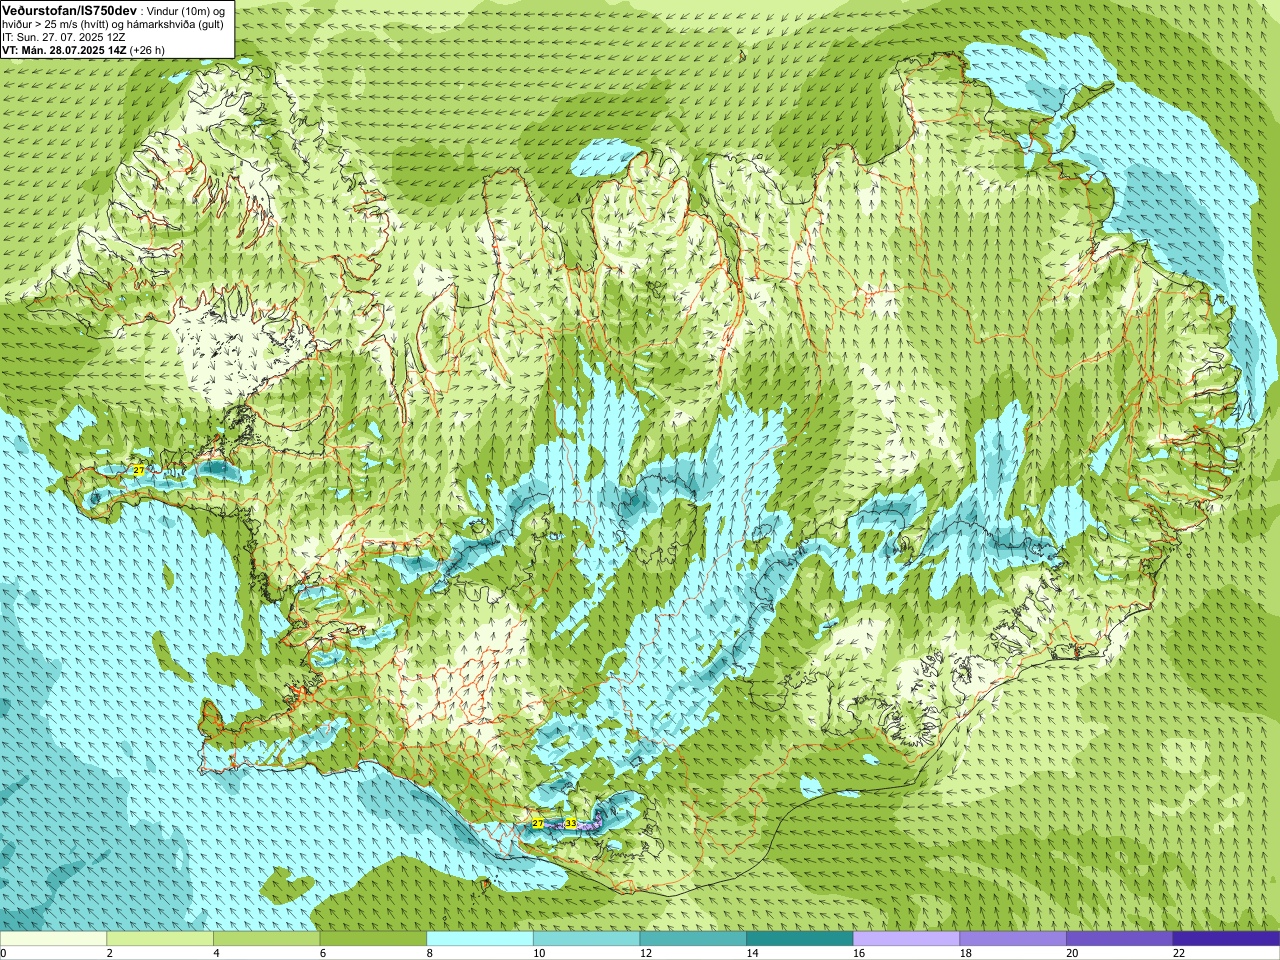Click the lavender 16–18 m/s legend swatch
This screenshot has height=960, width=1280.
click(906, 939)
